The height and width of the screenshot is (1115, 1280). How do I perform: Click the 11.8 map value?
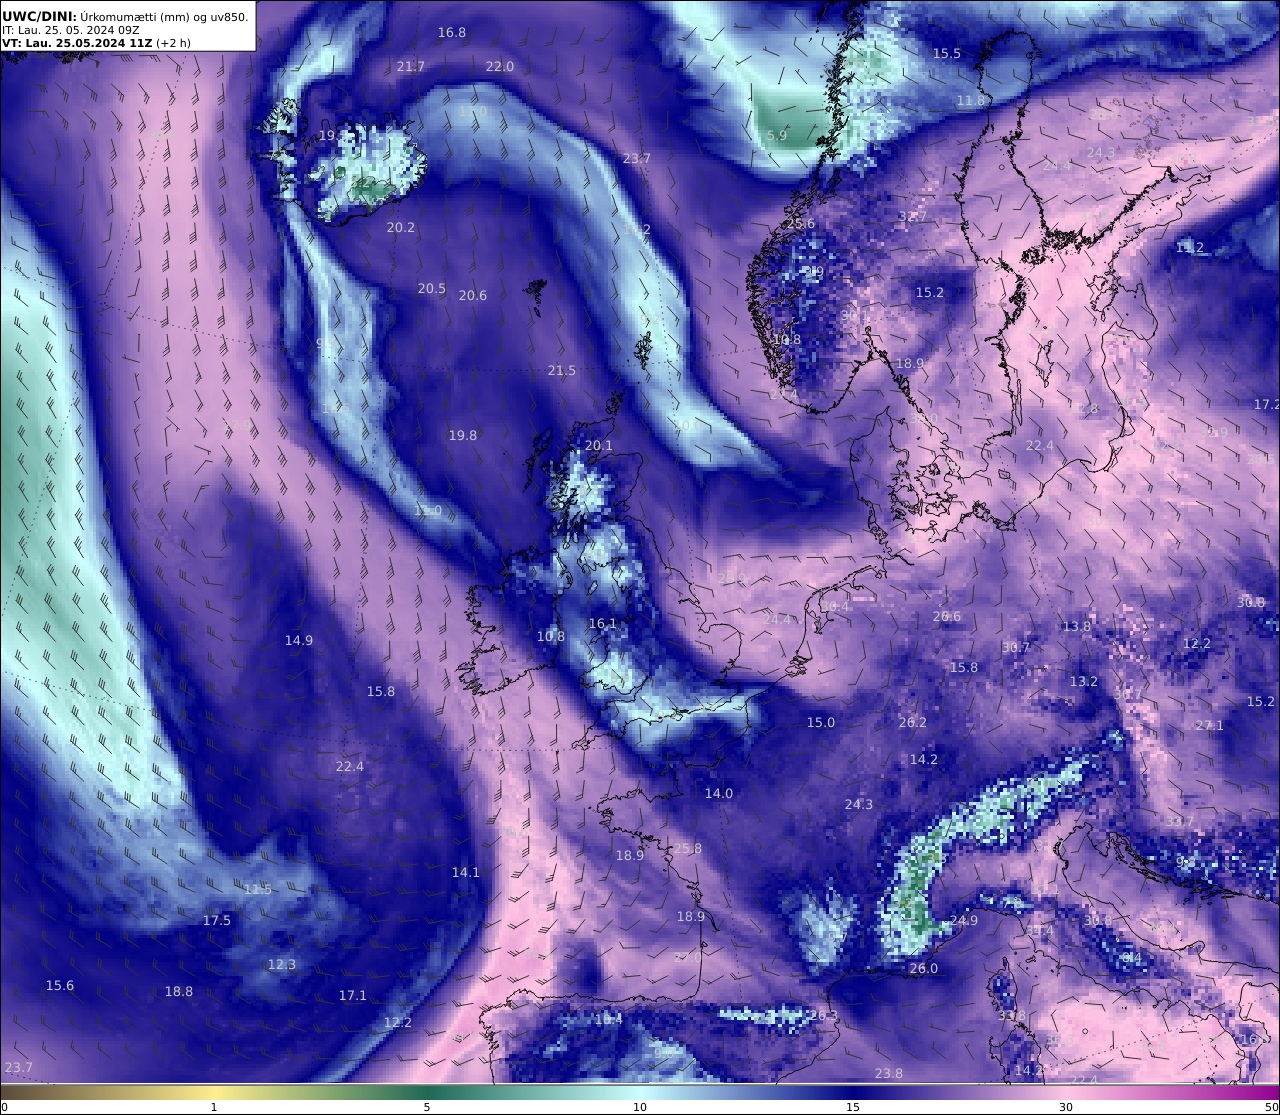tap(971, 100)
